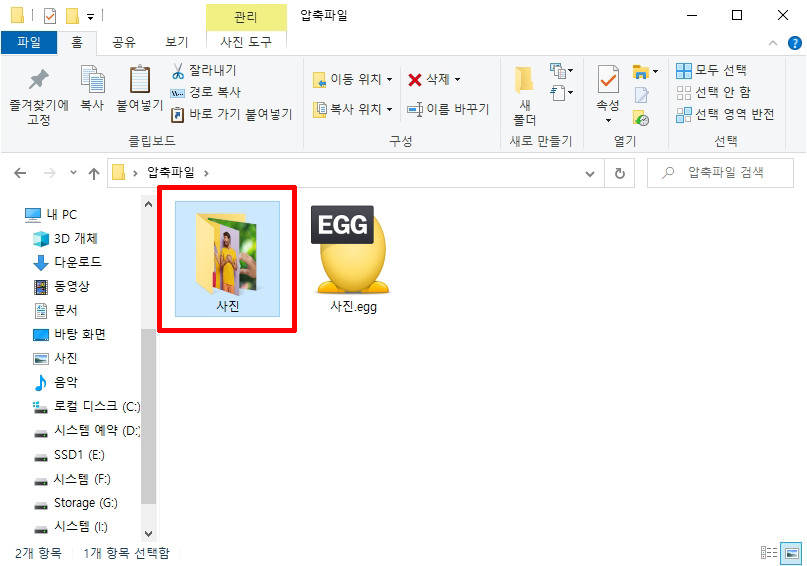This screenshot has height=566, width=807.
Task: Expand the 속성 dropdown arrow
Action: pos(608,120)
